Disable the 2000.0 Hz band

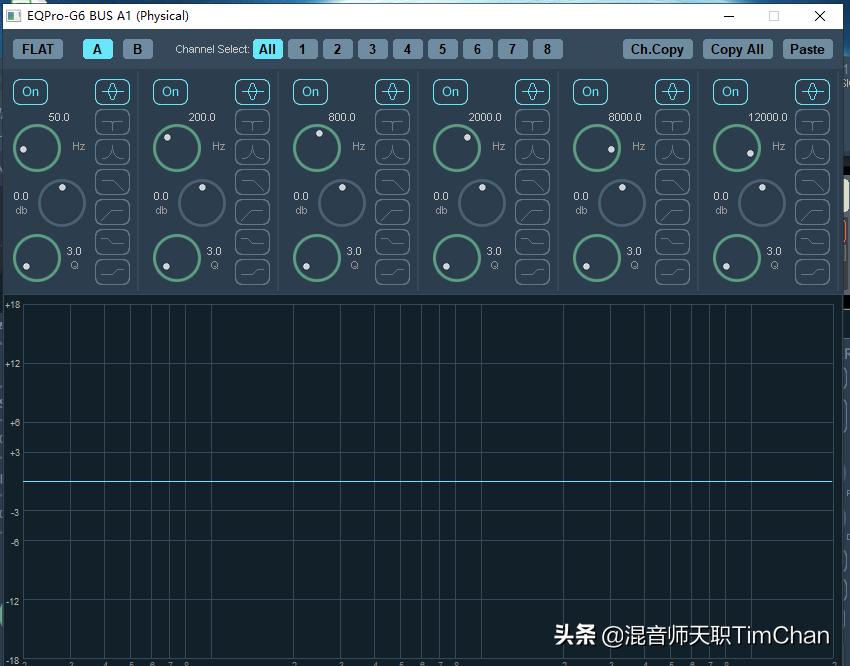coord(450,91)
